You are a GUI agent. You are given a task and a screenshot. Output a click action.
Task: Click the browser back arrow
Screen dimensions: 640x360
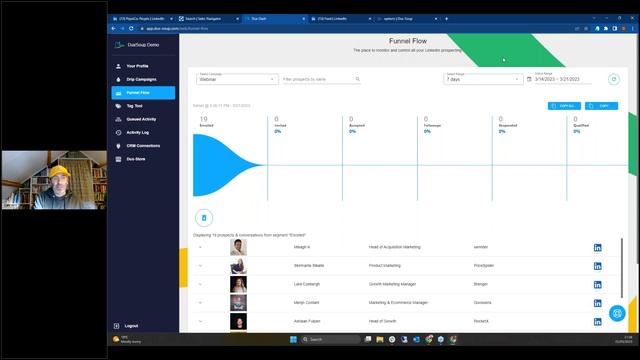(x=113, y=29)
